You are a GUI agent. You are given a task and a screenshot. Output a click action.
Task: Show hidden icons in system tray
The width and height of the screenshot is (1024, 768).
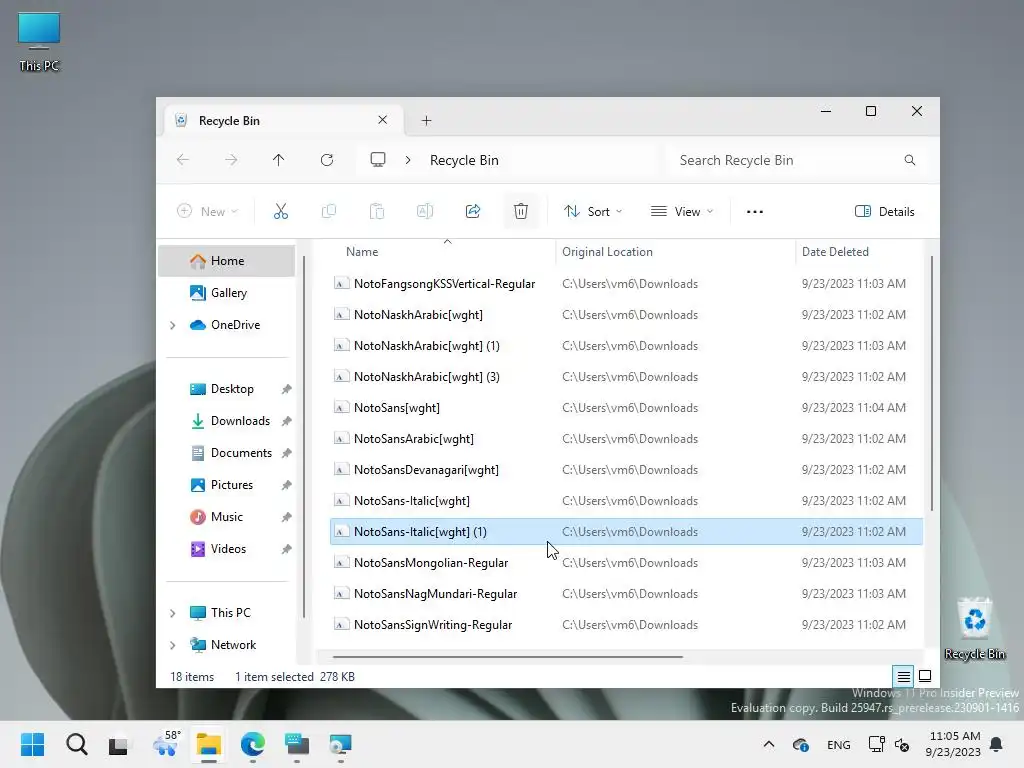(x=769, y=744)
